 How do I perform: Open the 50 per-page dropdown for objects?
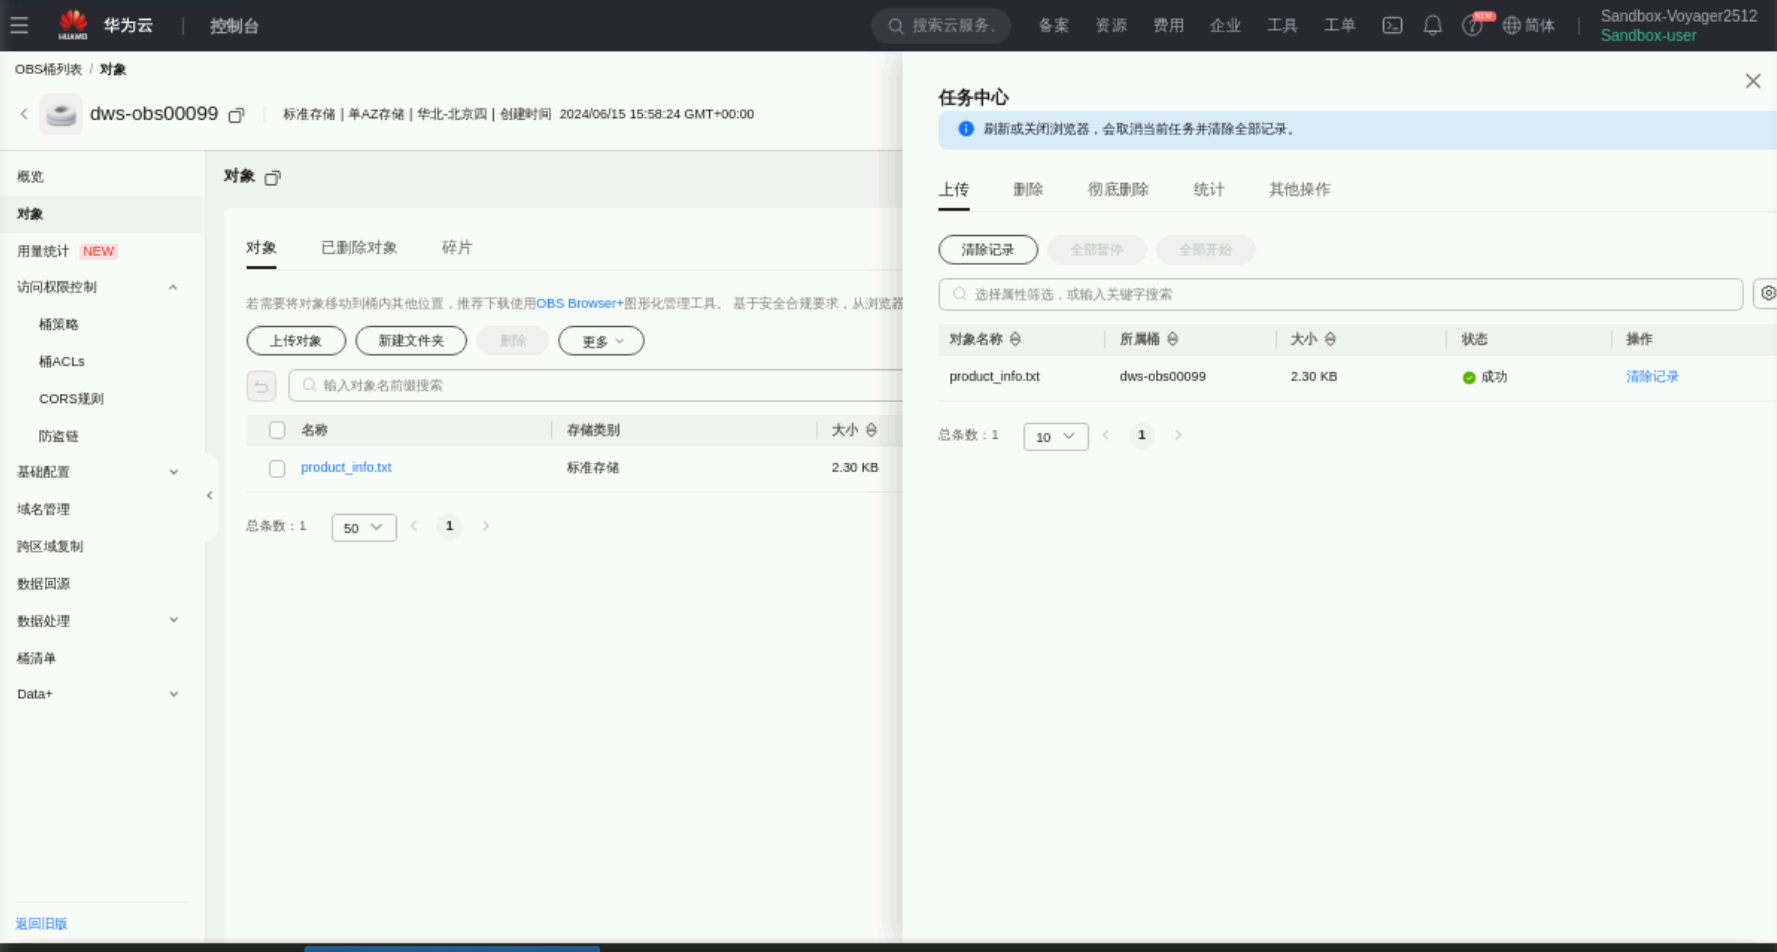point(364,527)
